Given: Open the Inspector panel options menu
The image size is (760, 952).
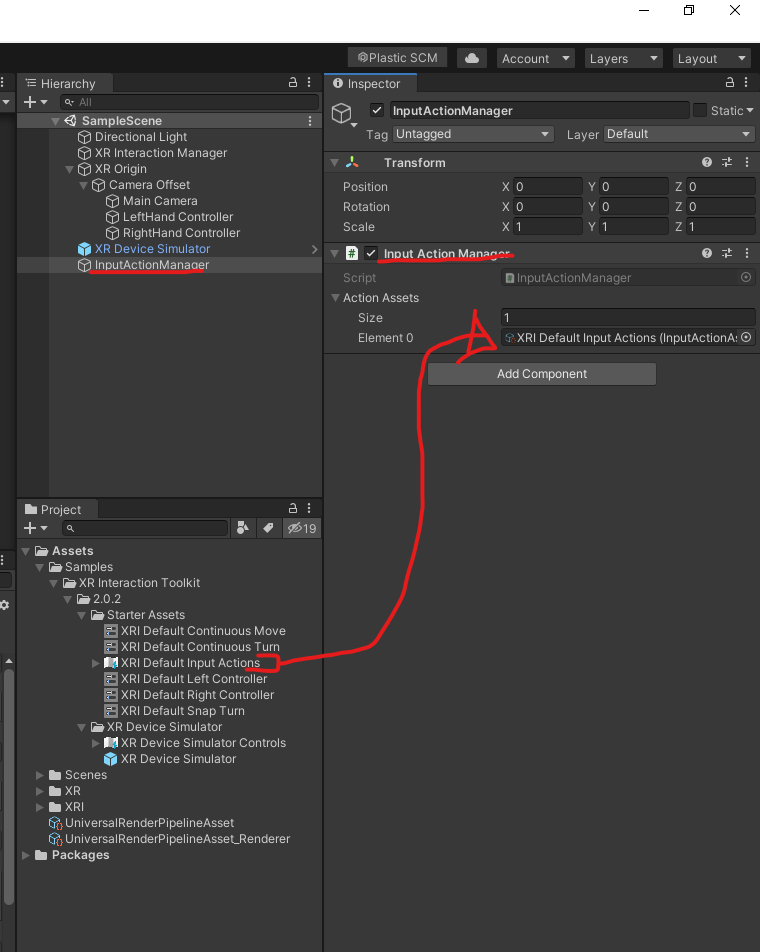Looking at the screenshot, I should pyautogui.click(x=746, y=83).
